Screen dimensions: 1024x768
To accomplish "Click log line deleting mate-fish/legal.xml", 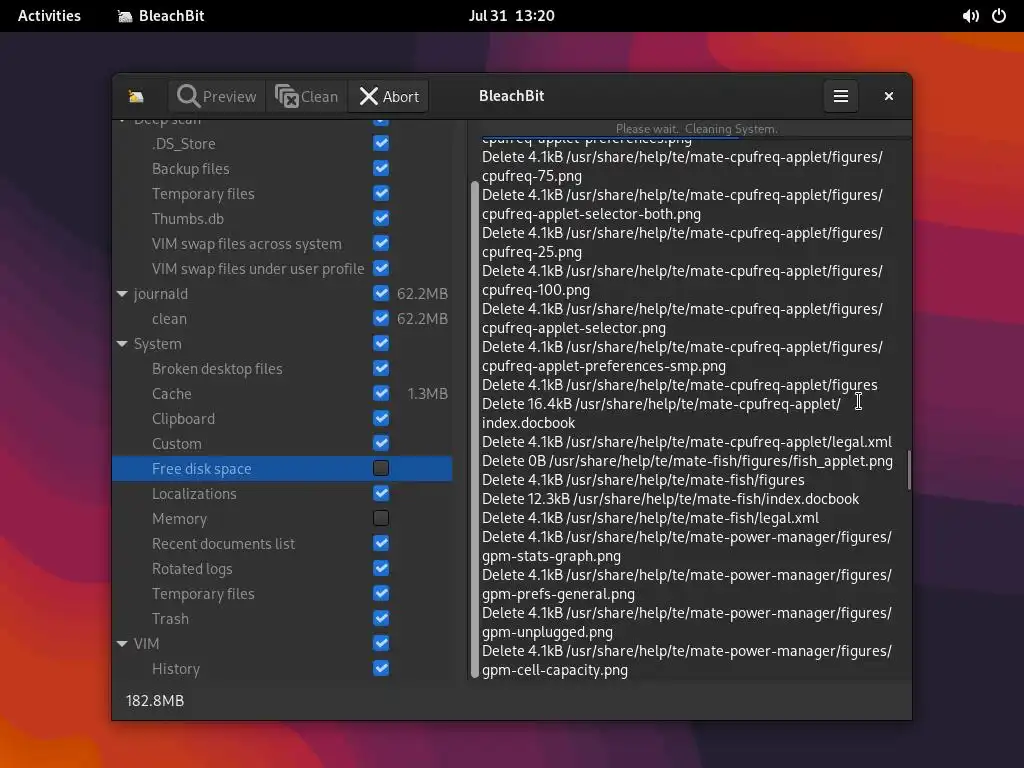I will pyautogui.click(x=650, y=518).
